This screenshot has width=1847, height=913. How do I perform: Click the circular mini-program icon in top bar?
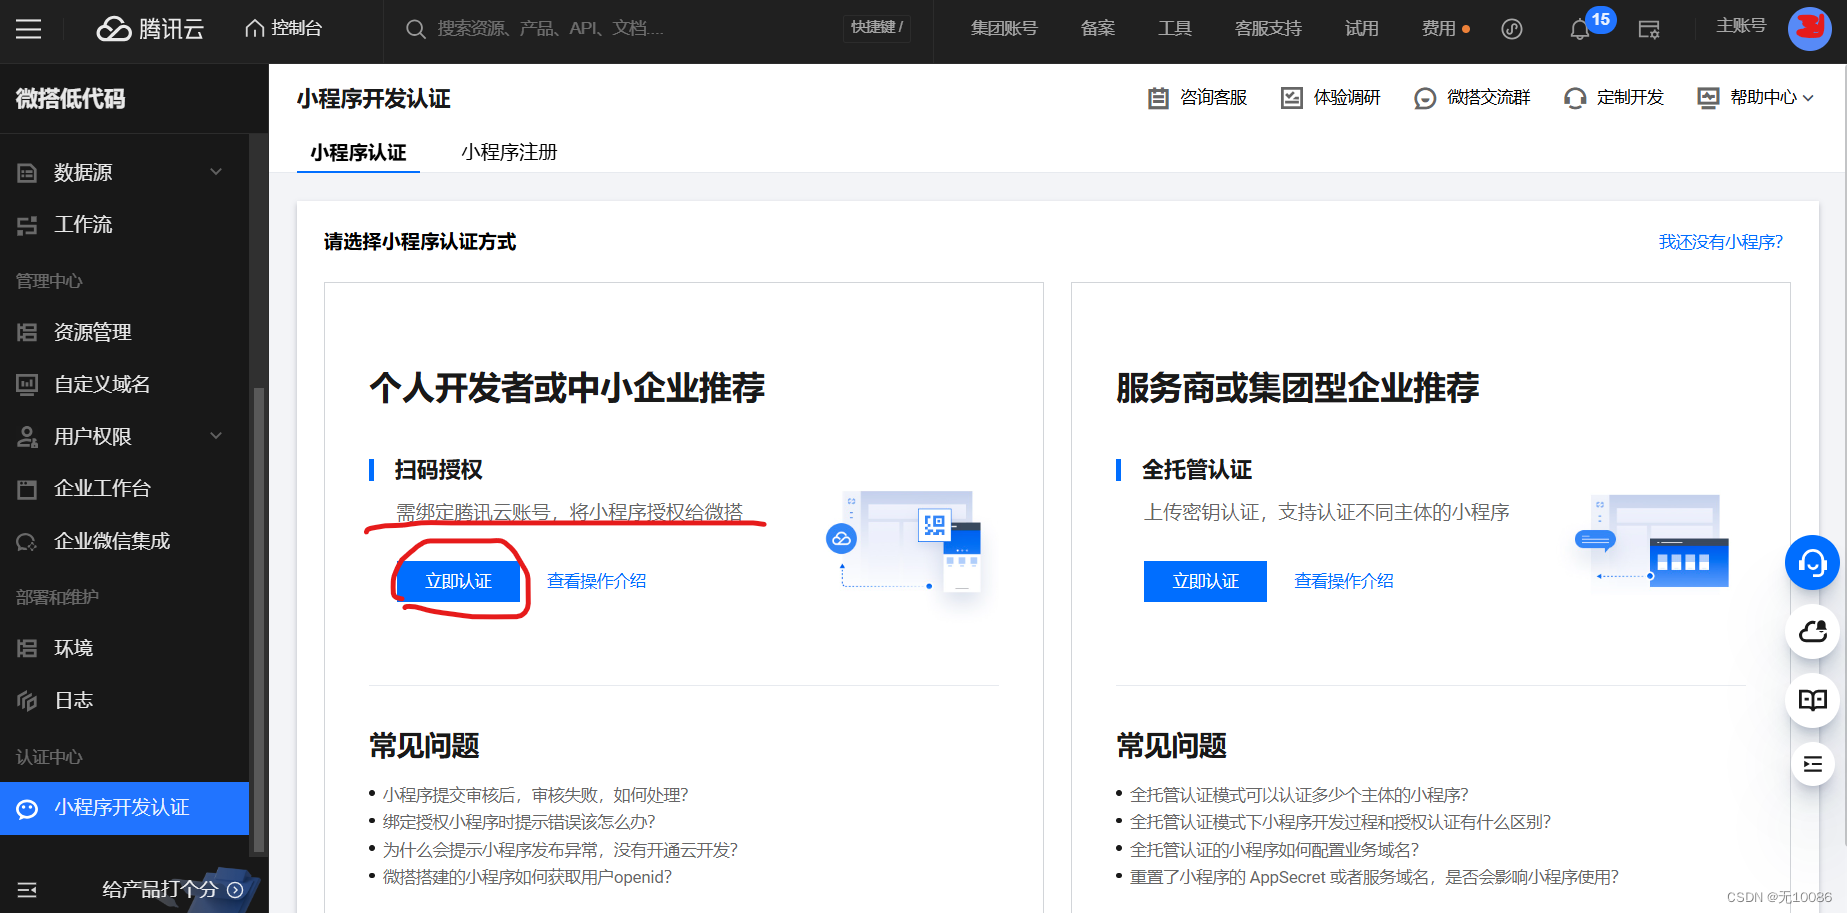click(1512, 29)
